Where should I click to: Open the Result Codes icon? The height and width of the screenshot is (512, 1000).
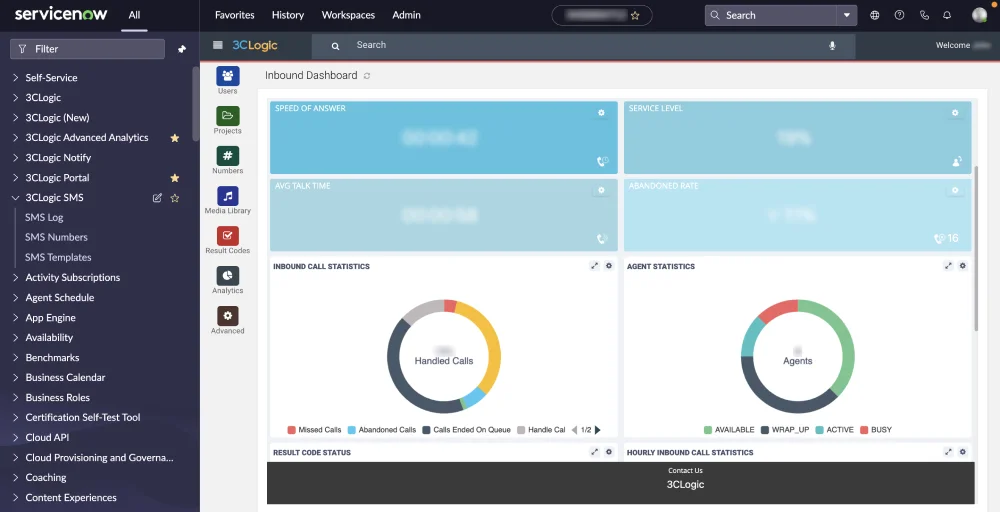pos(228,236)
